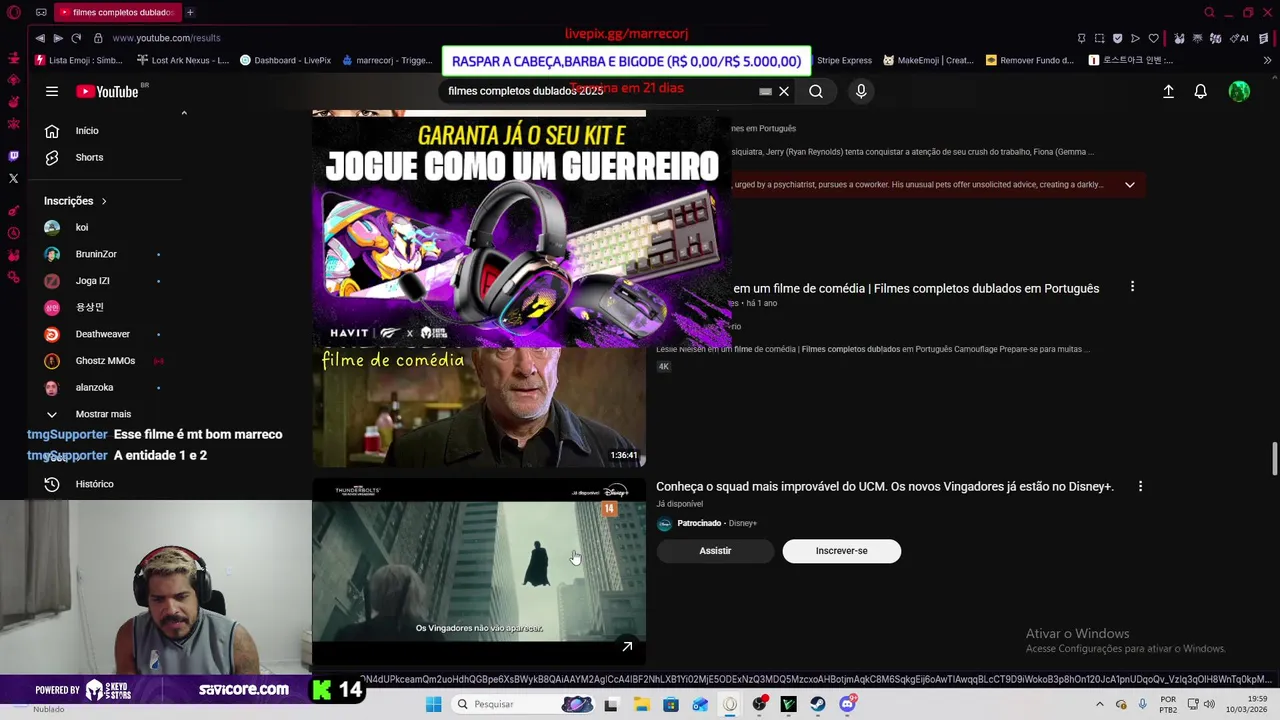1280x720 pixels.
Task: Open YouTube notifications bell
Action: [1201, 91]
